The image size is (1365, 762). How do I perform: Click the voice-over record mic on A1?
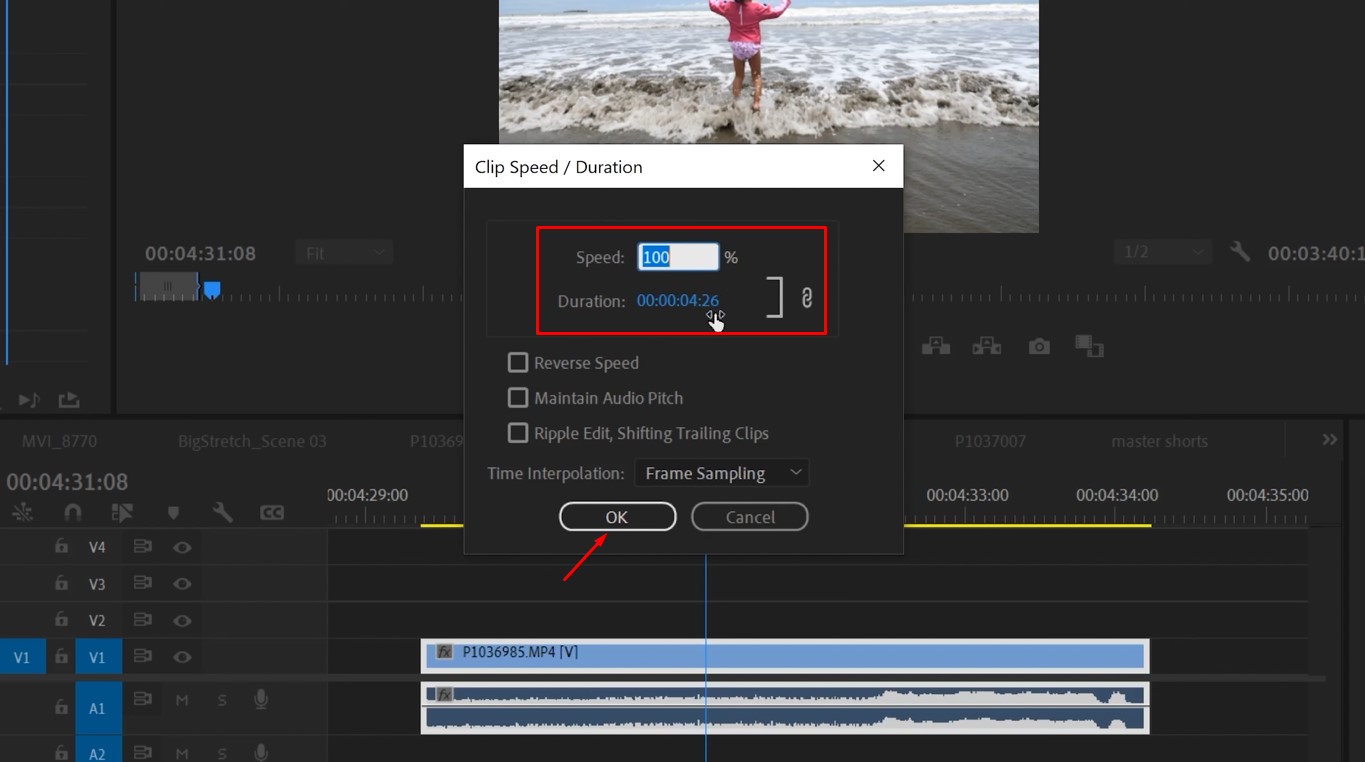[x=260, y=699]
